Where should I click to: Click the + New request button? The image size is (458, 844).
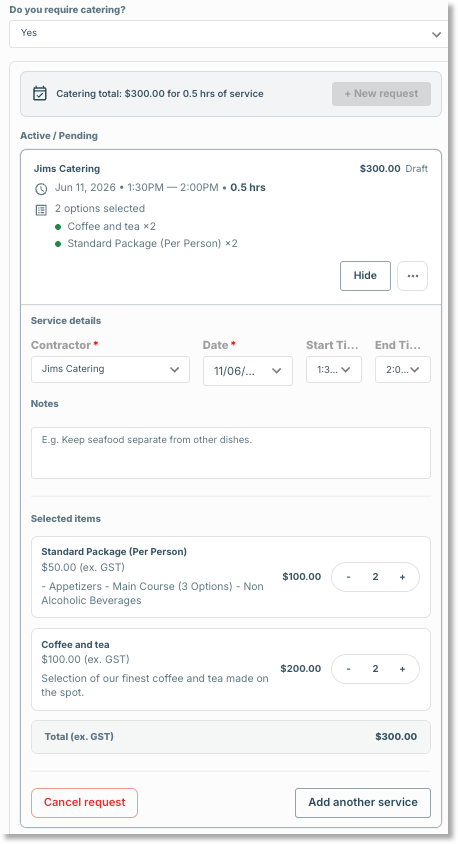381,94
